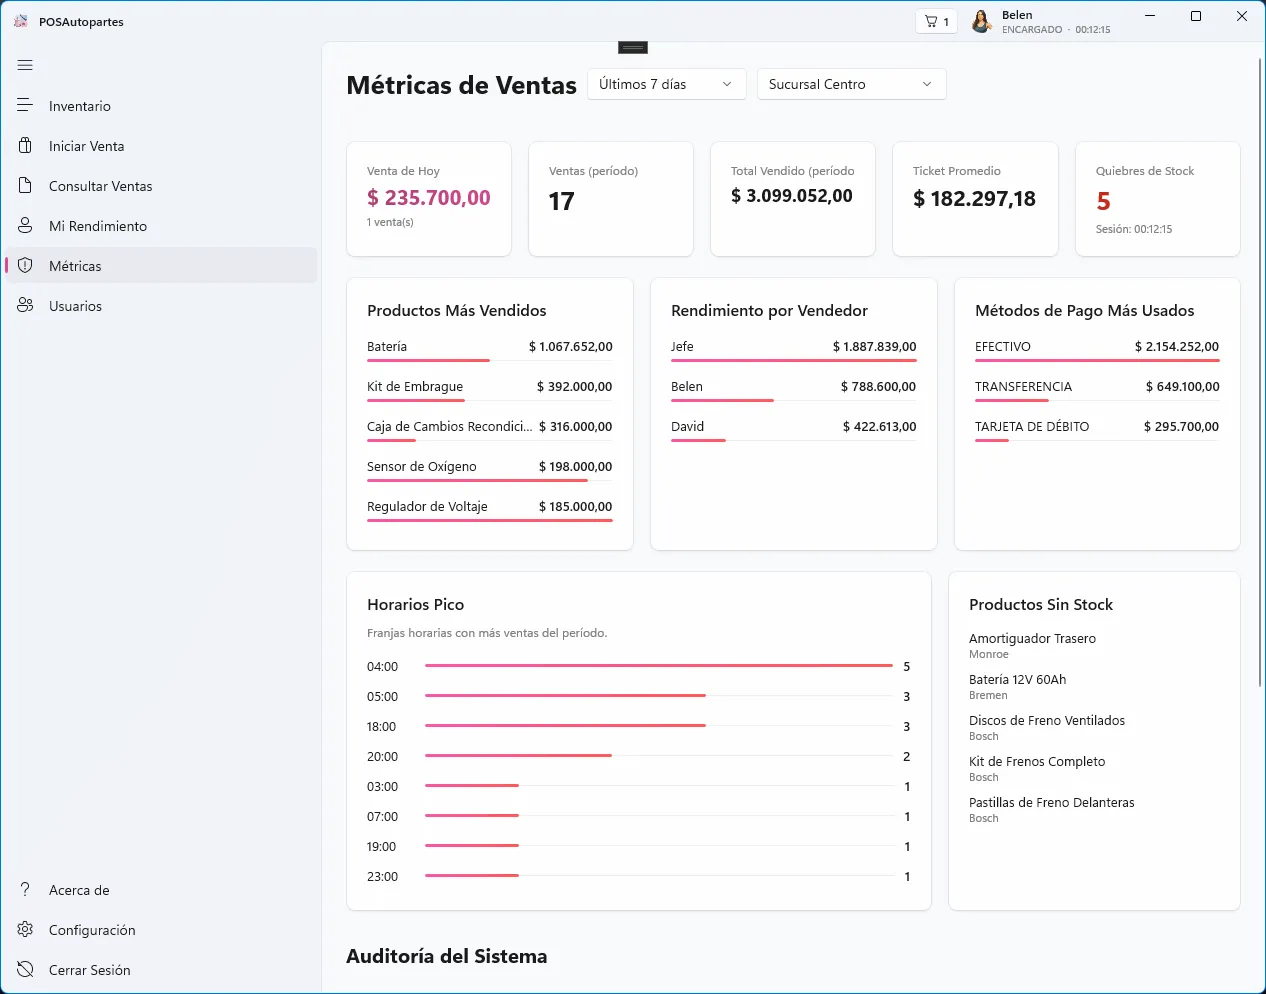Screen dimensions: 1266x994
Task: Click the 04:00 peak hour bar
Action: tap(659, 665)
